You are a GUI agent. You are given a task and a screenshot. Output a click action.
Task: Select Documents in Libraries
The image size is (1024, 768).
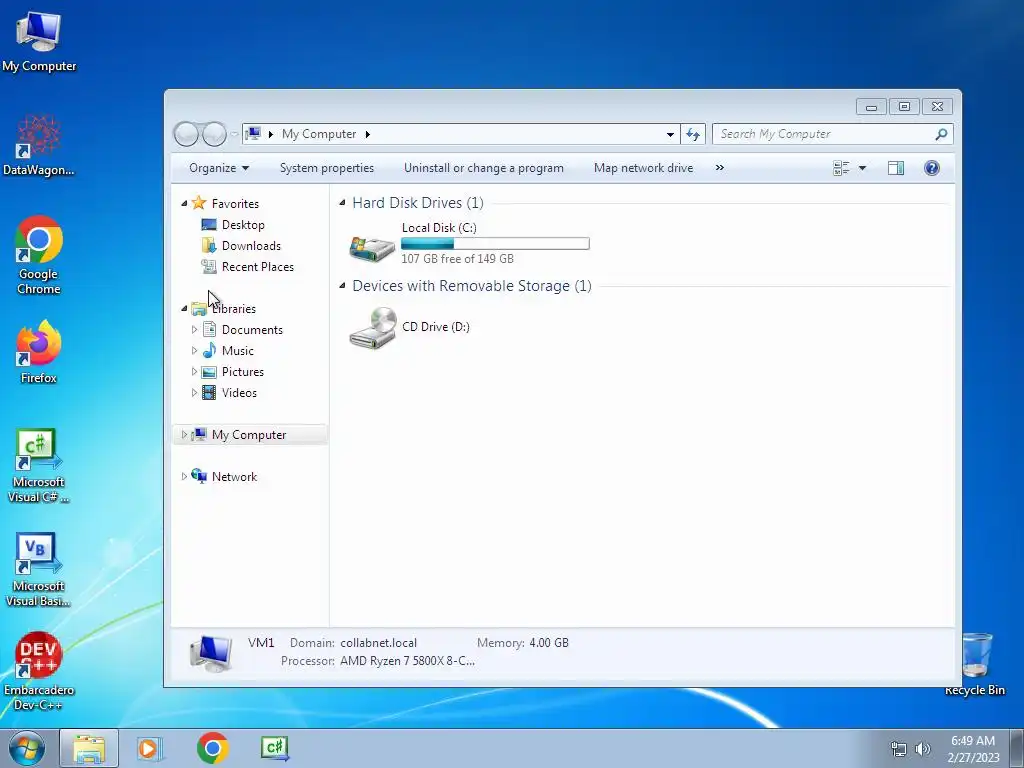(x=252, y=330)
